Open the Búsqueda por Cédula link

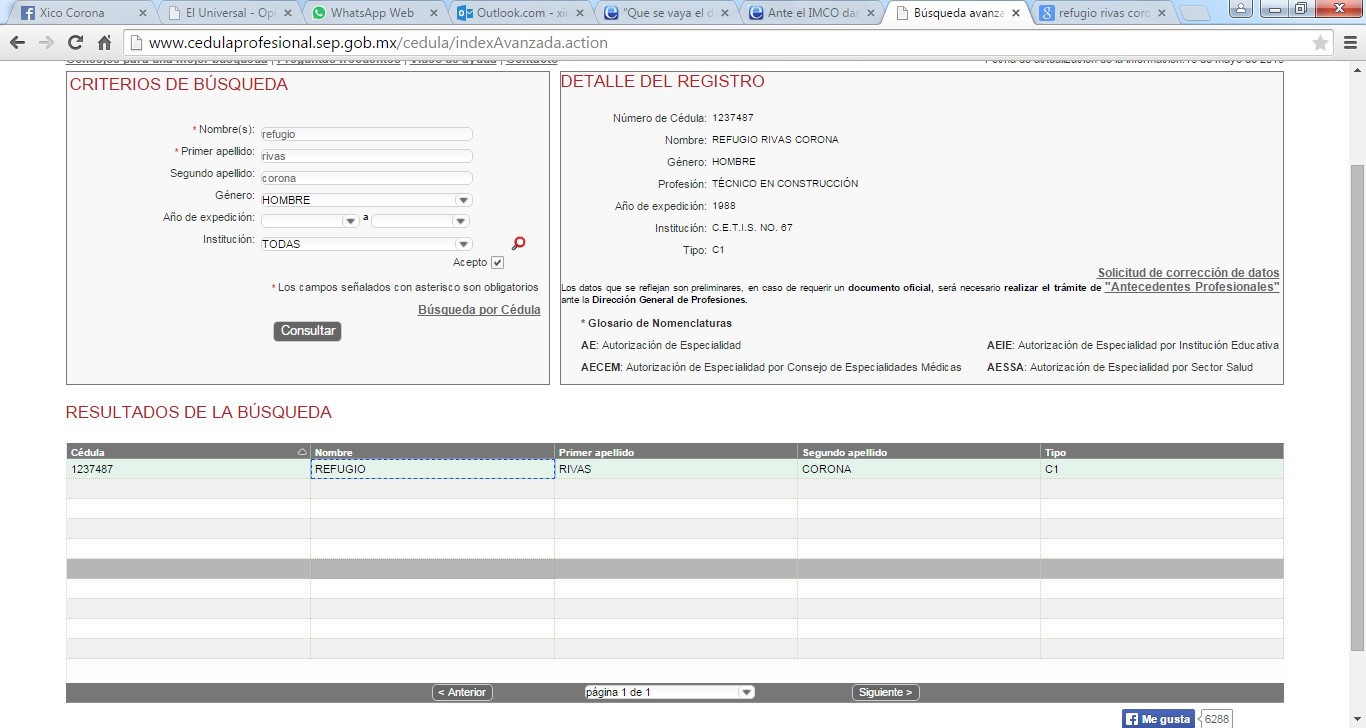tap(478, 310)
